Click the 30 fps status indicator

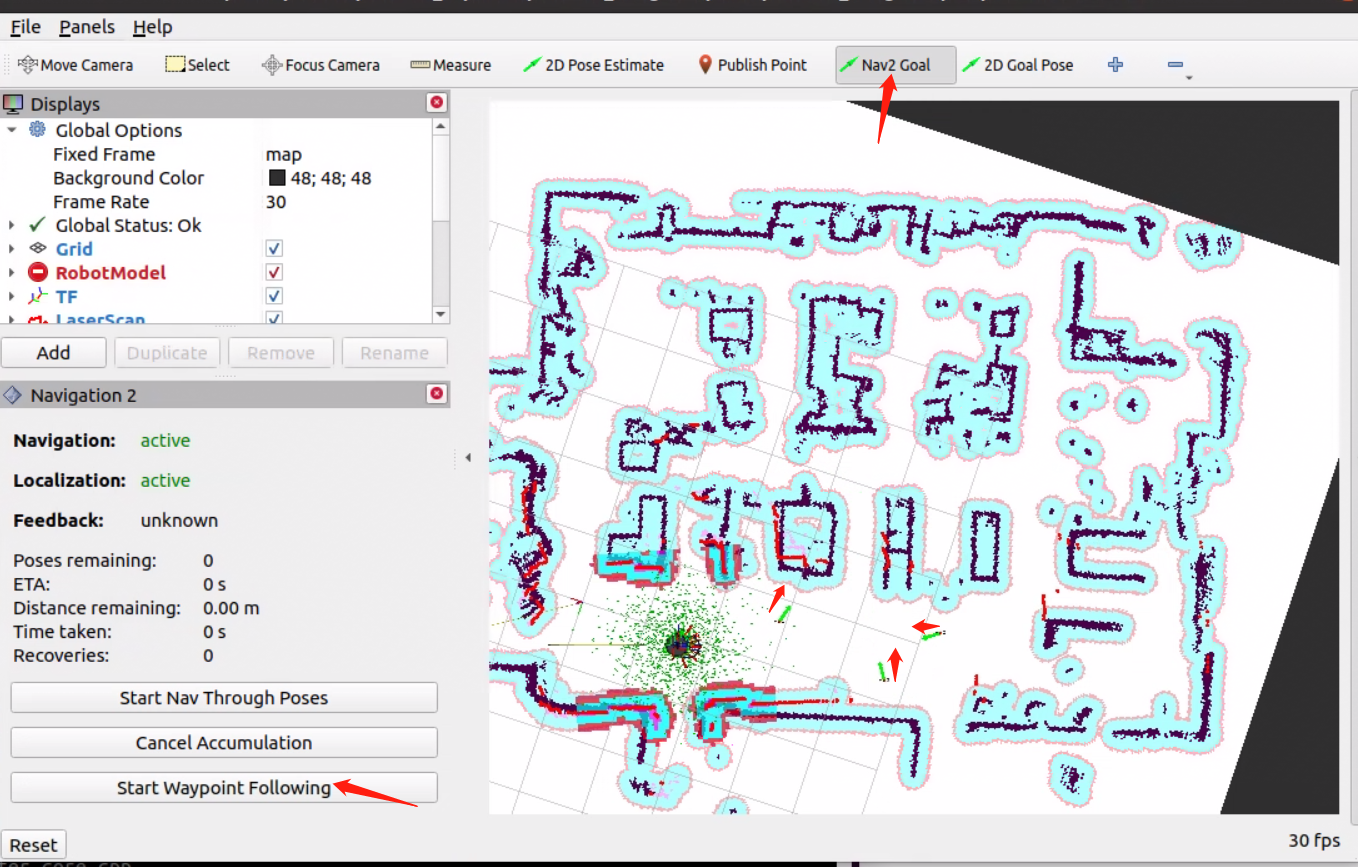pyautogui.click(x=1314, y=840)
